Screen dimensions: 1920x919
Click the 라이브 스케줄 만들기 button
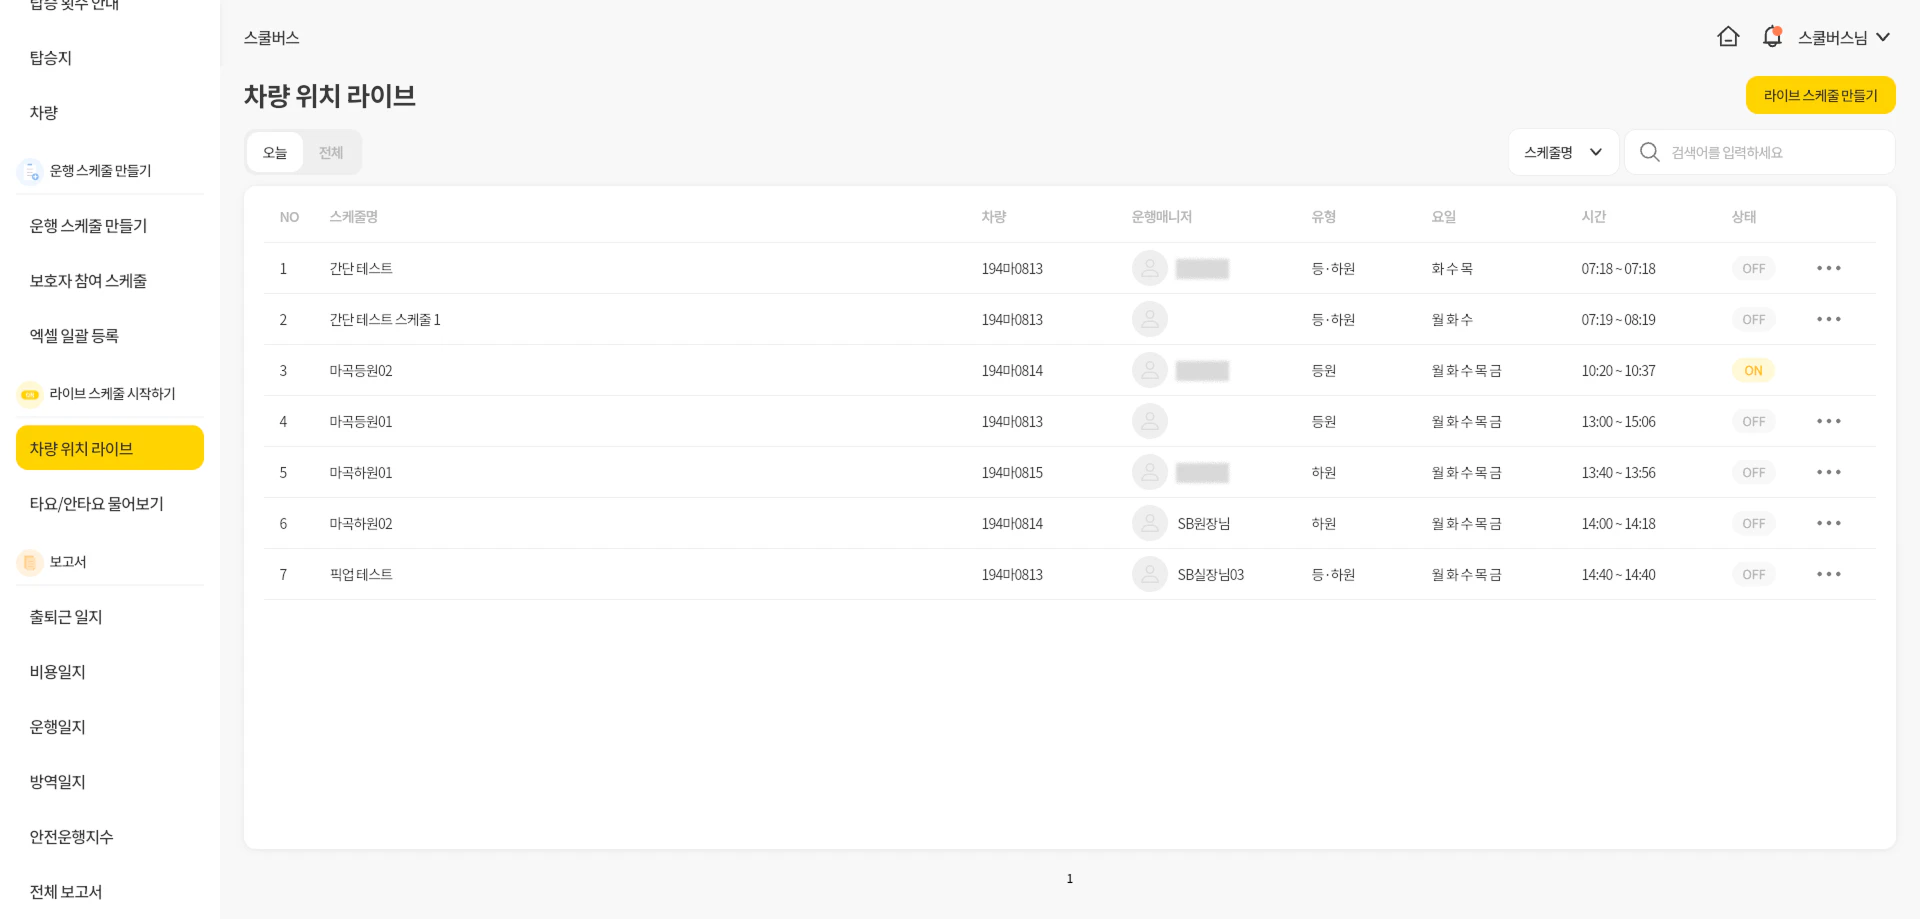pos(1820,95)
